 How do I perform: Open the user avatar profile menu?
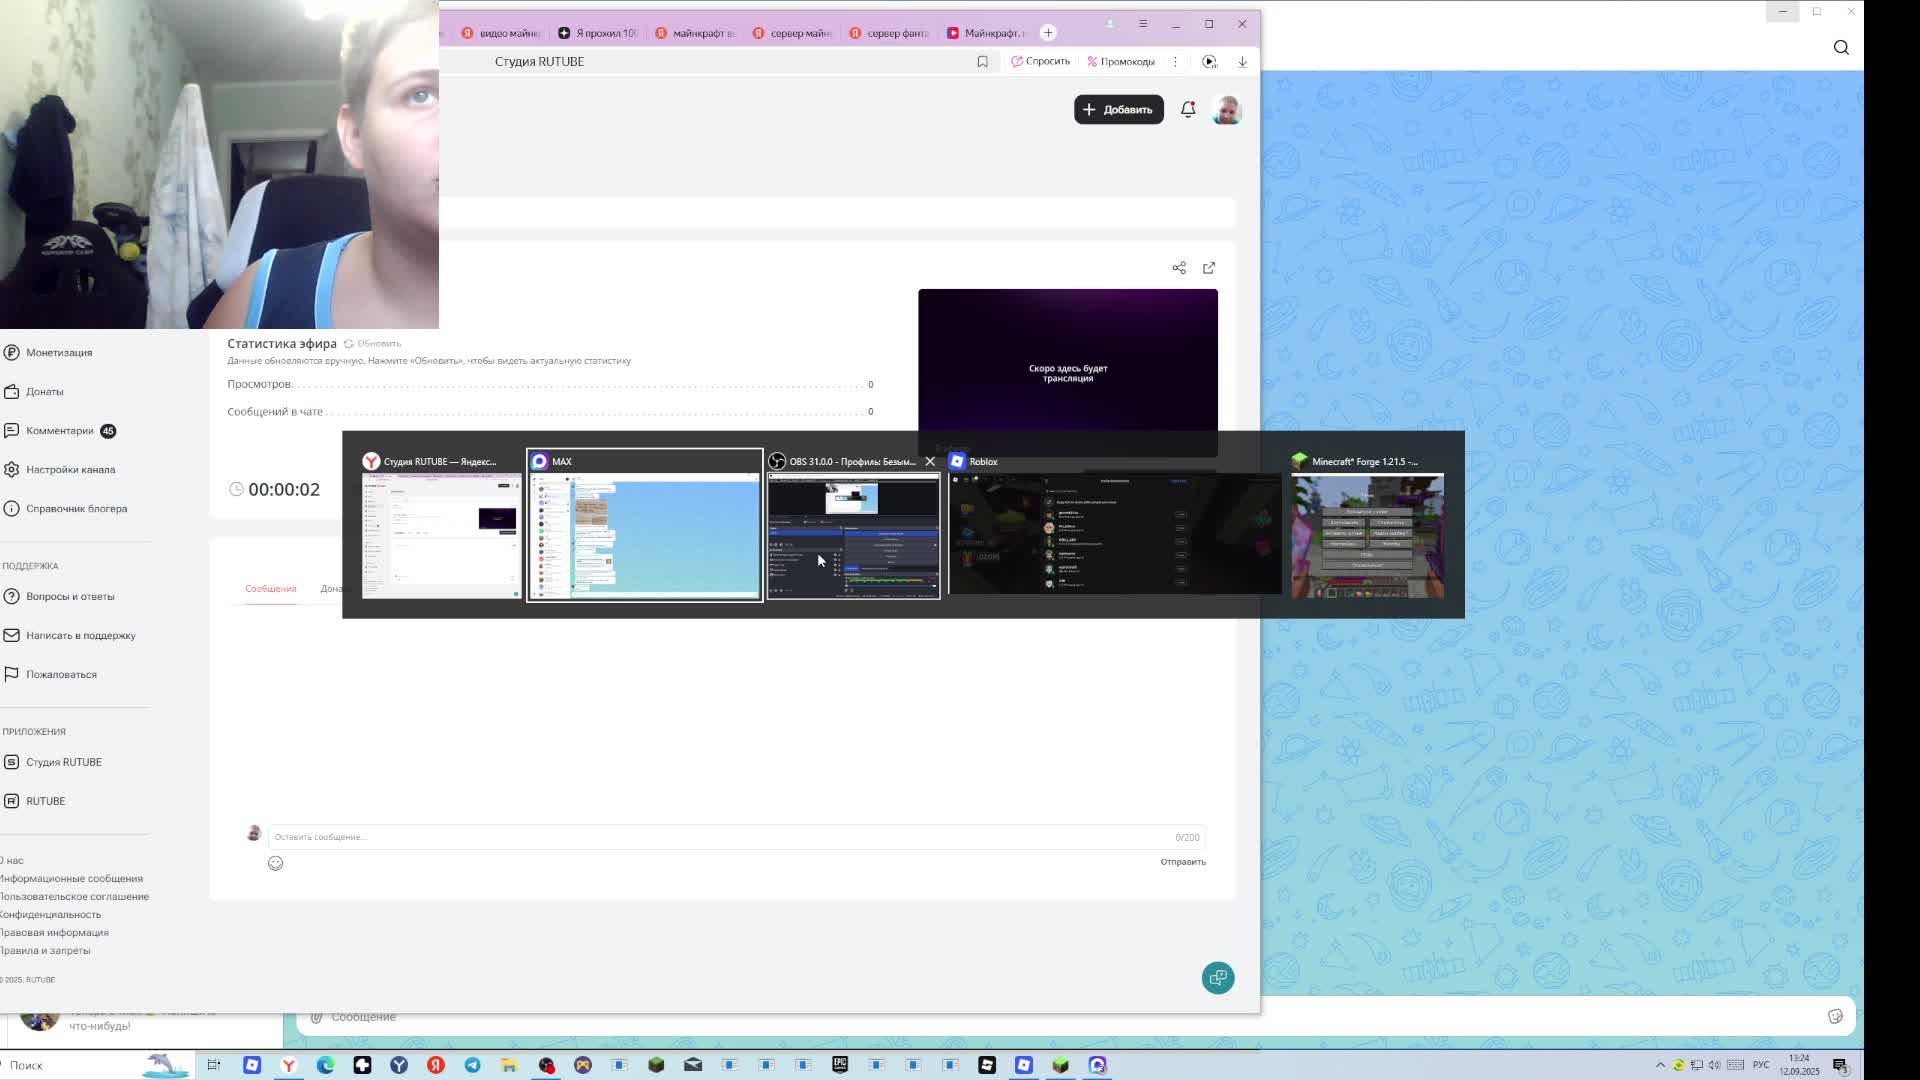pos(1227,110)
